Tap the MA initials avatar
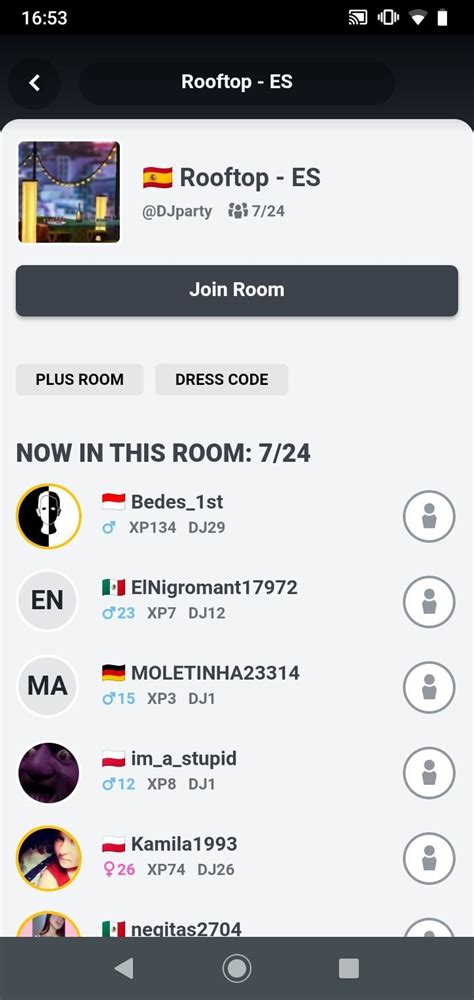This screenshot has height=1000, width=474. [47, 686]
